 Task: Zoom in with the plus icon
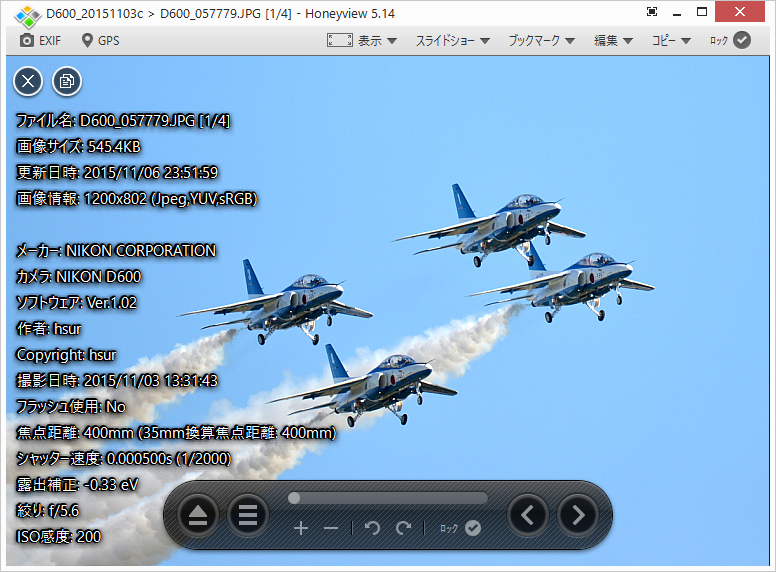pyautogui.click(x=301, y=528)
